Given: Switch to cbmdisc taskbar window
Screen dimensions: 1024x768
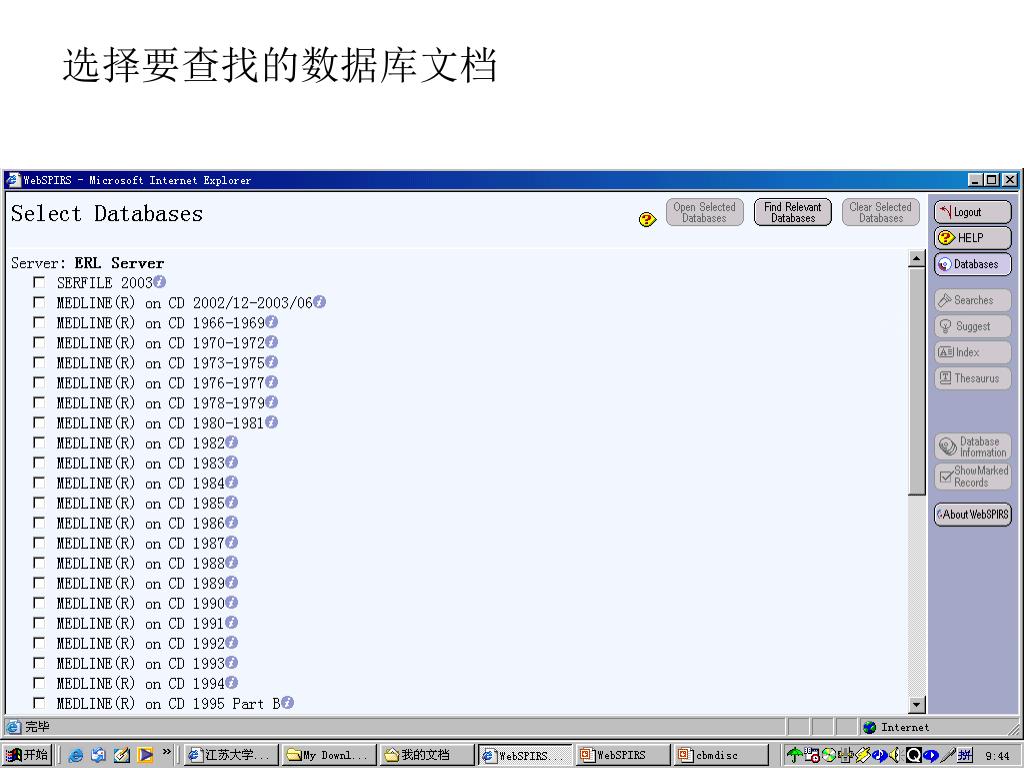Looking at the screenshot, I should pos(721,755).
